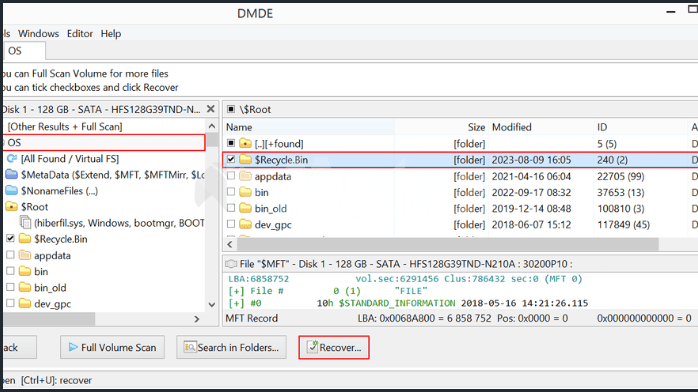Tick the appdata checkbox in file list
The height and width of the screenshot is (392, 698).
(231, 176)
